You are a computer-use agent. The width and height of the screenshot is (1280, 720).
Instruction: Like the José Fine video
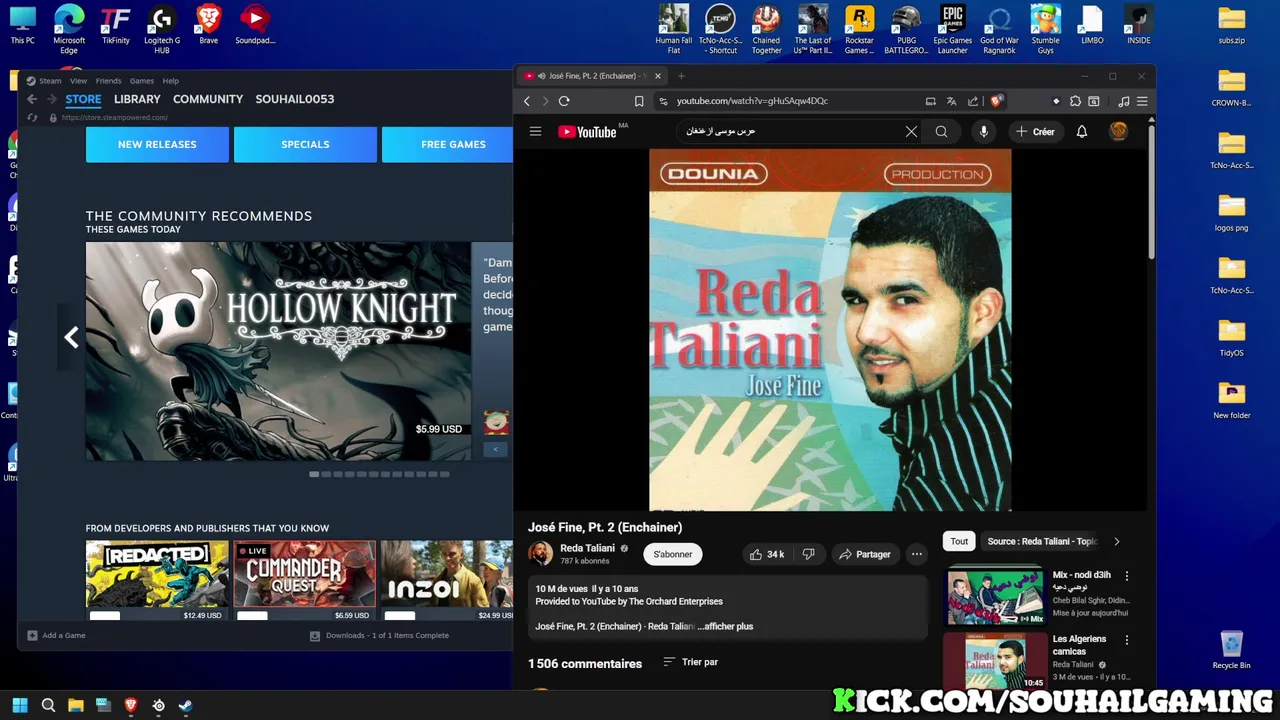coord(767,554)
